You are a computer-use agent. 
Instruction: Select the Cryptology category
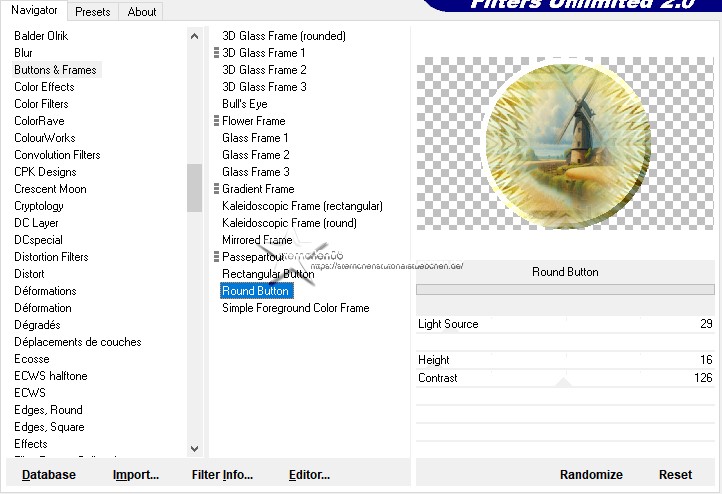tap(39, 206)
